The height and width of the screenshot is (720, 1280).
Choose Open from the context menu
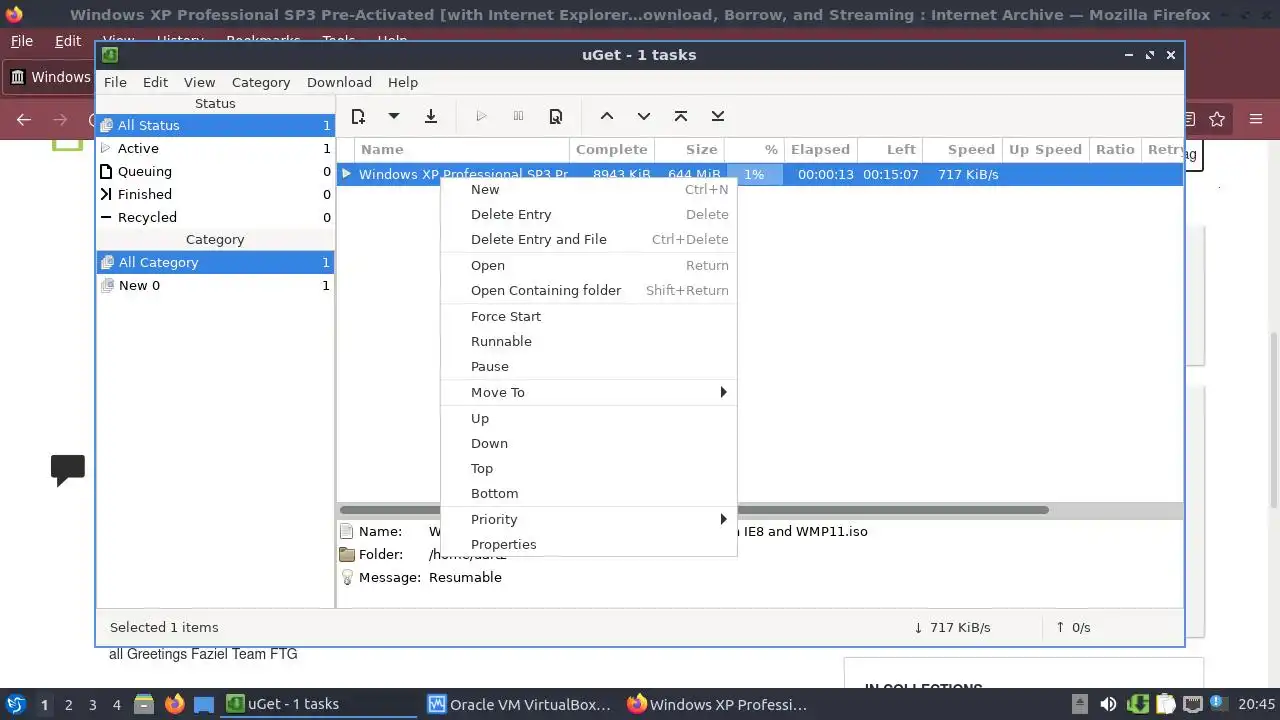coord(588,265)
